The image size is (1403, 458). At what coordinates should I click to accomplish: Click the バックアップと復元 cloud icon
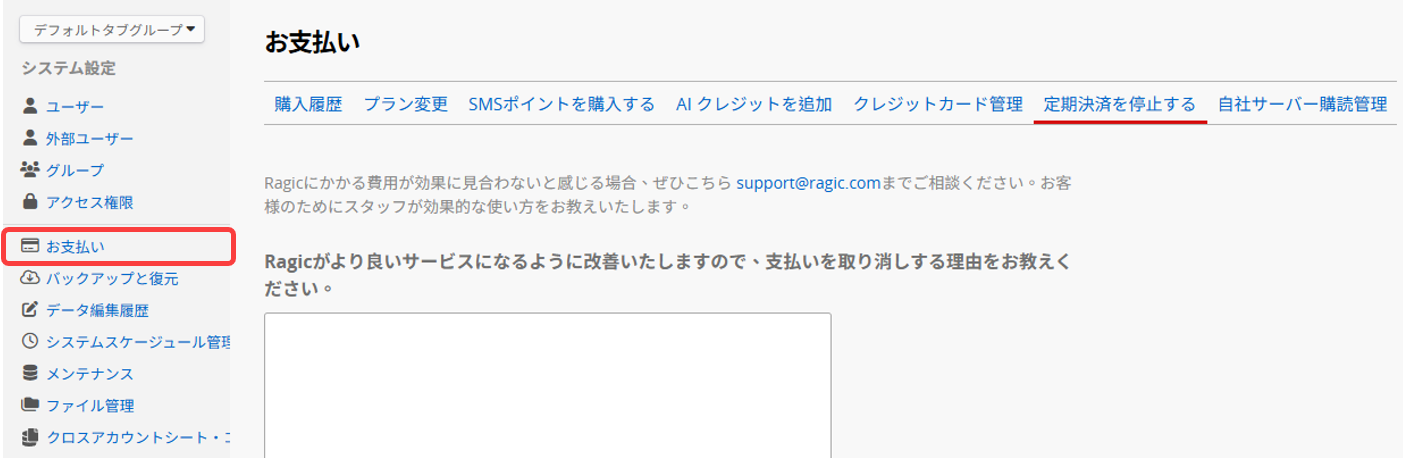click(30, 278)
